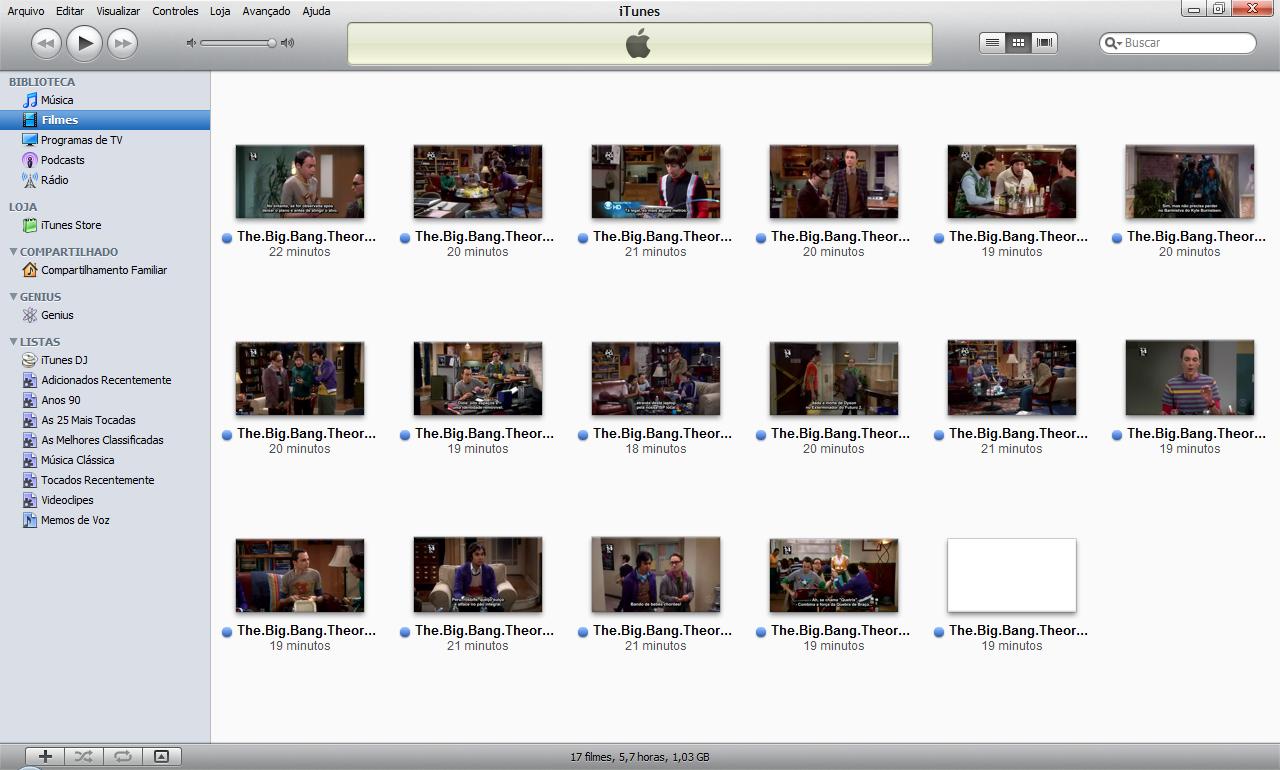Click the add playlist plus button
The image size is (1280, 770).
click(x=45, y=757)
